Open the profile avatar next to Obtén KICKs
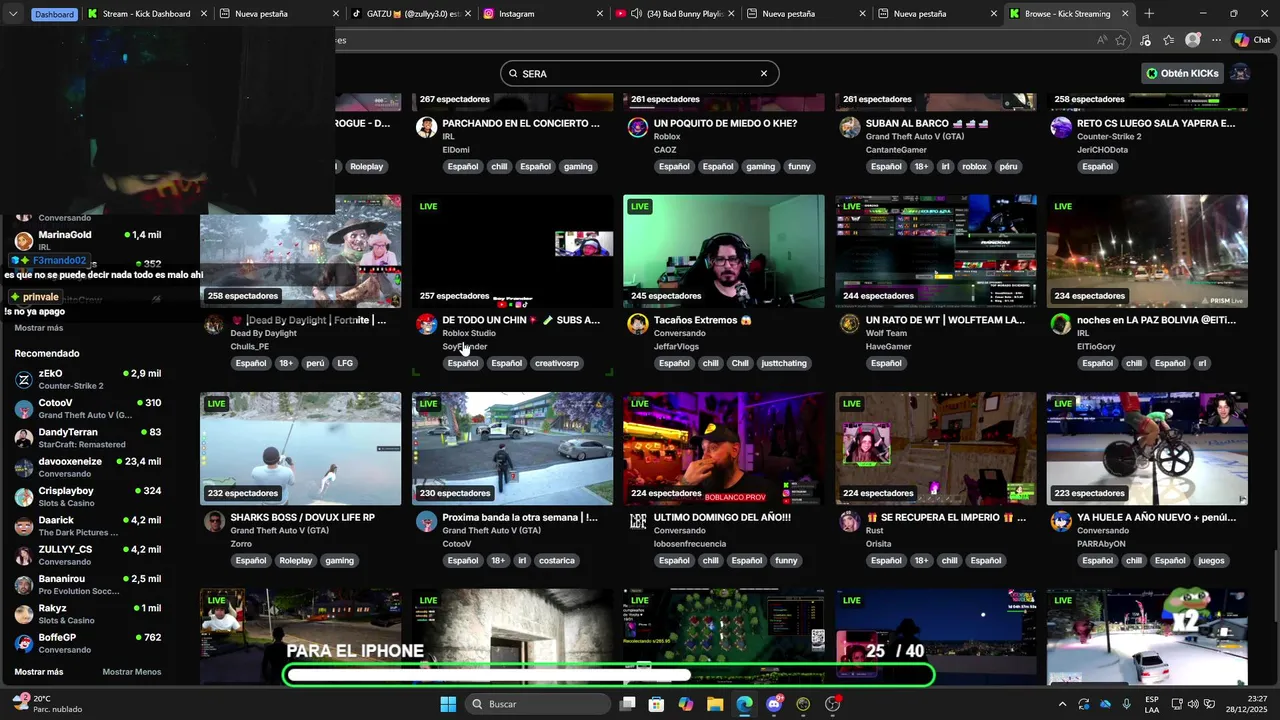Screen dimensions: 1280x720 tap(1240, 73)
